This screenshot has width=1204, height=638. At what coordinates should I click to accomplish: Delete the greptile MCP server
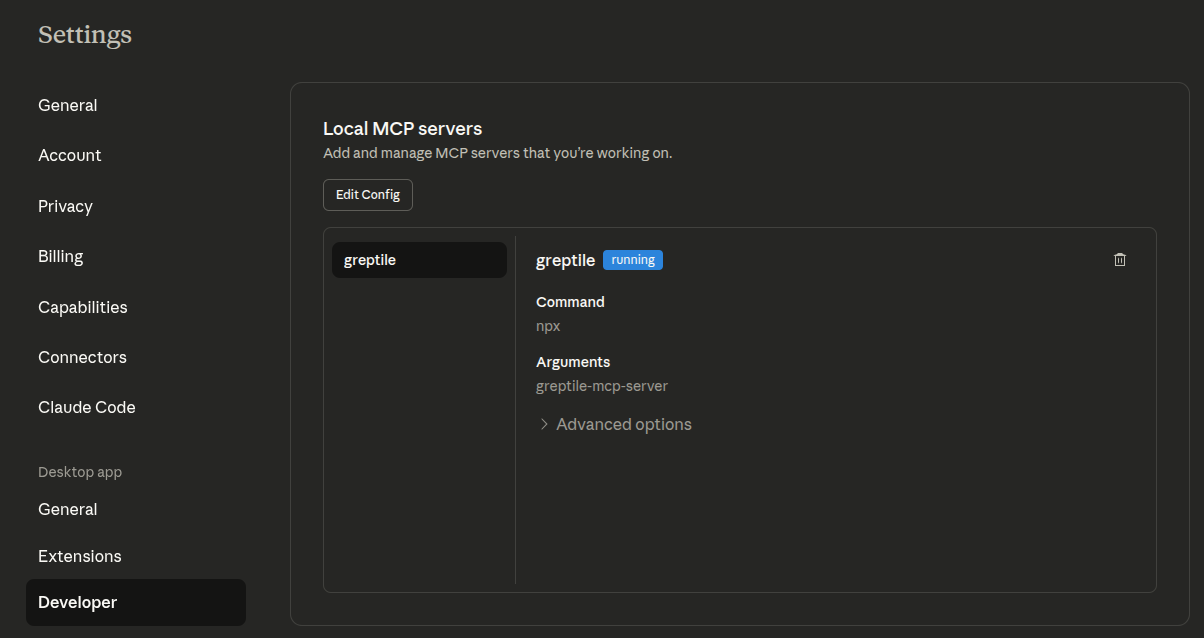[1119, 259]
